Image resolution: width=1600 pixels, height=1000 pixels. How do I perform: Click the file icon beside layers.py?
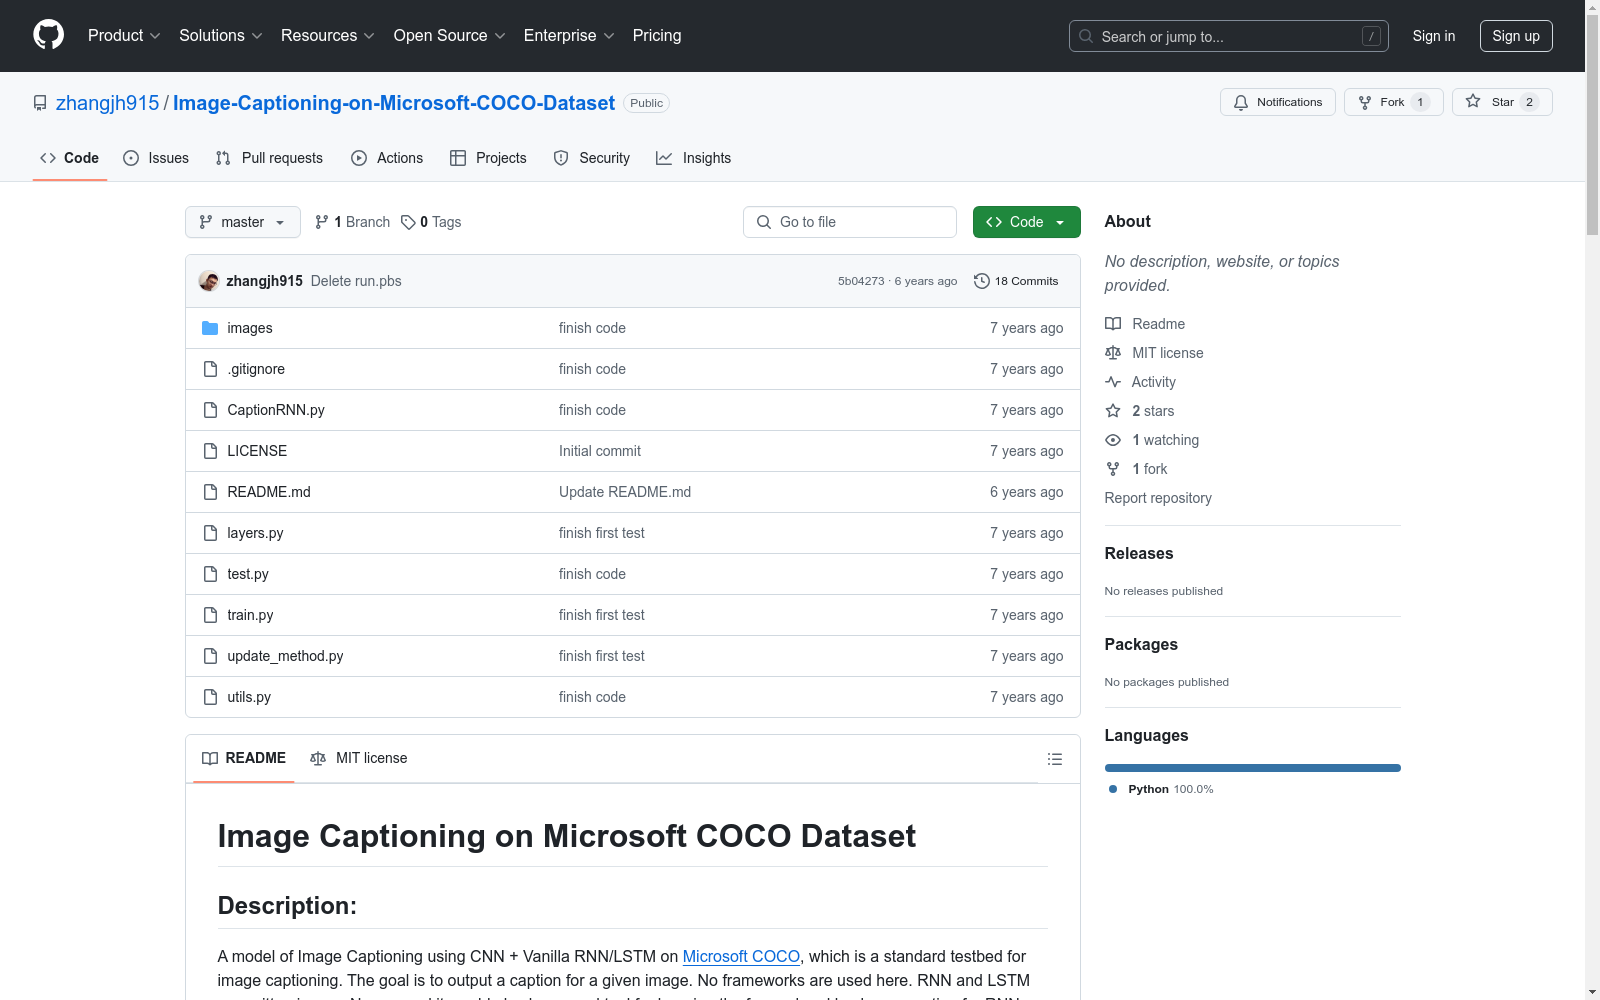tap(210, 533)
